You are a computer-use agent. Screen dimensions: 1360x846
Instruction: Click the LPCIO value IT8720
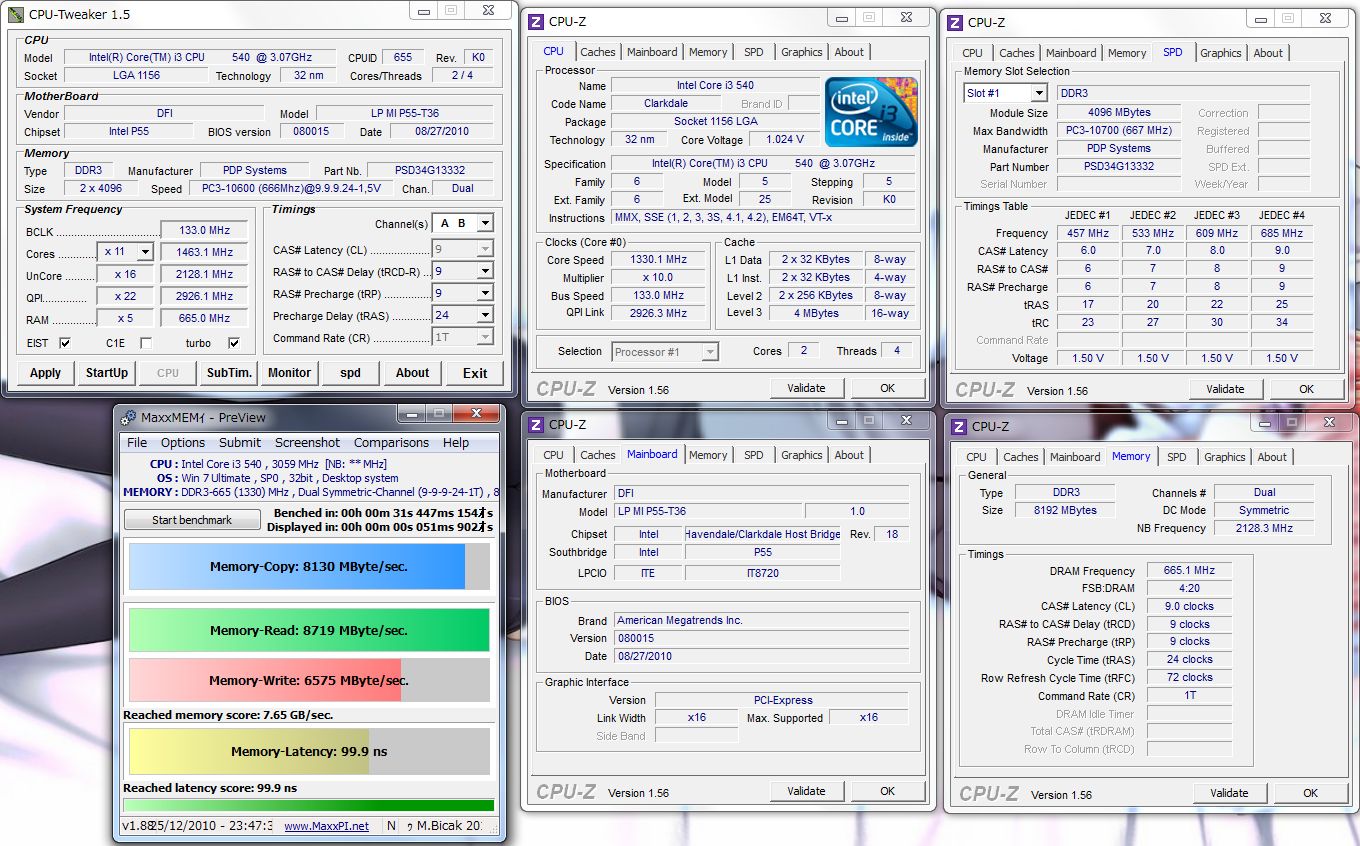pos(762,573)
